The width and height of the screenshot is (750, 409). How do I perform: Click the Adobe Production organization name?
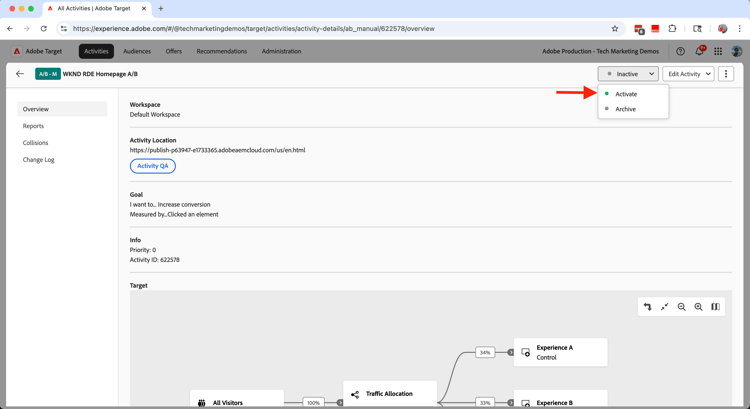pyautogui.click(x=600, y=51)
